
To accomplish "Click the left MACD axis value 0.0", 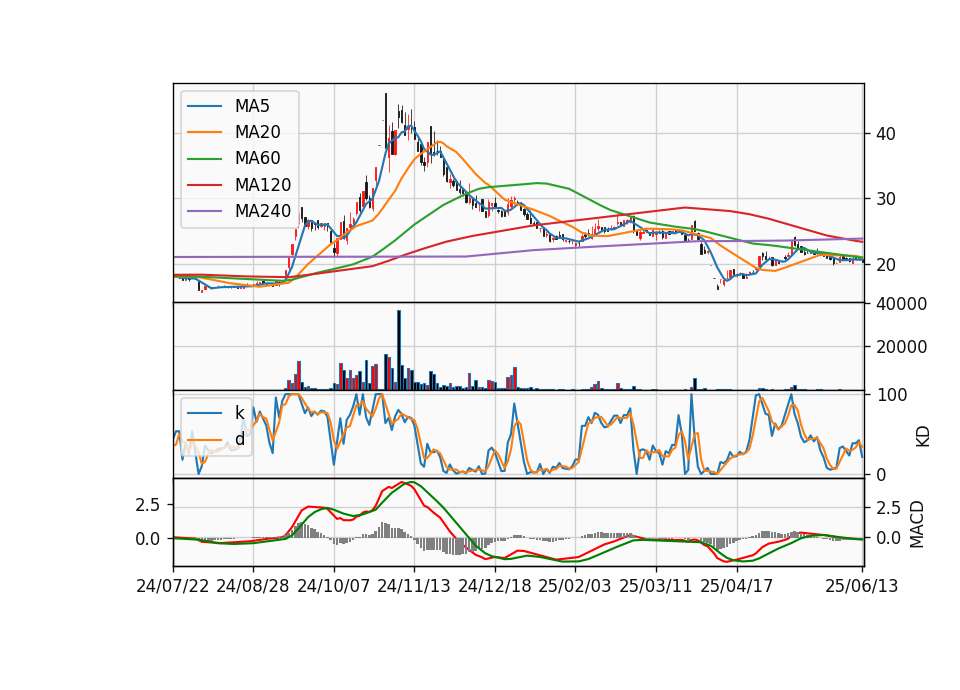I will pyautogui.click(x=148, y=539).
